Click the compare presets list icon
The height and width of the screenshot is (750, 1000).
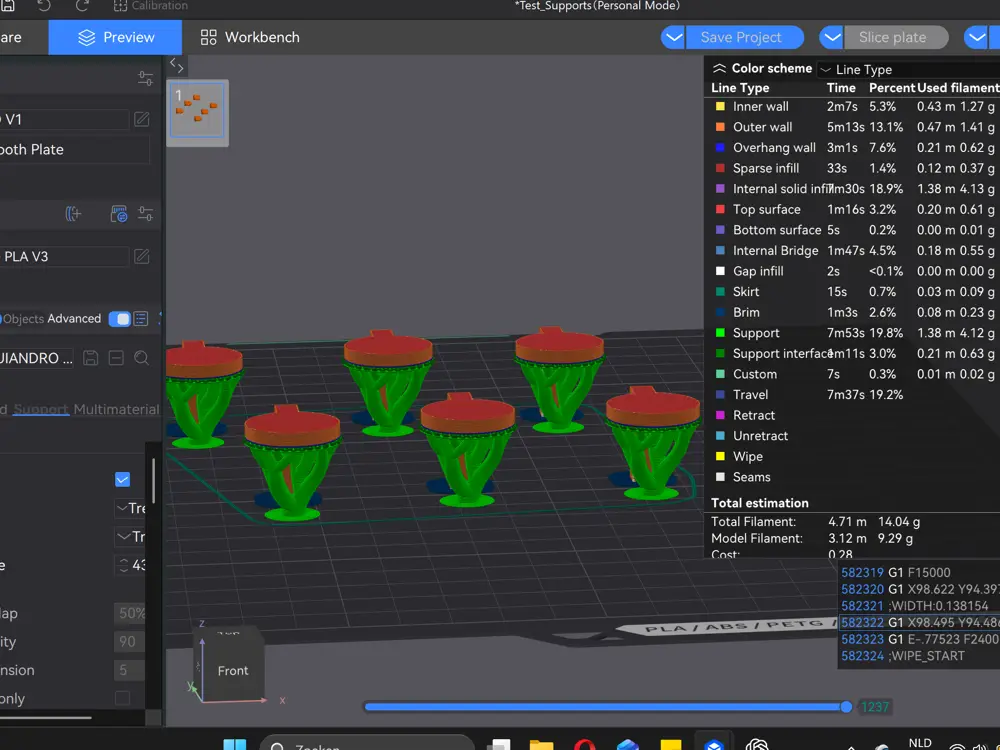(141, 319)
